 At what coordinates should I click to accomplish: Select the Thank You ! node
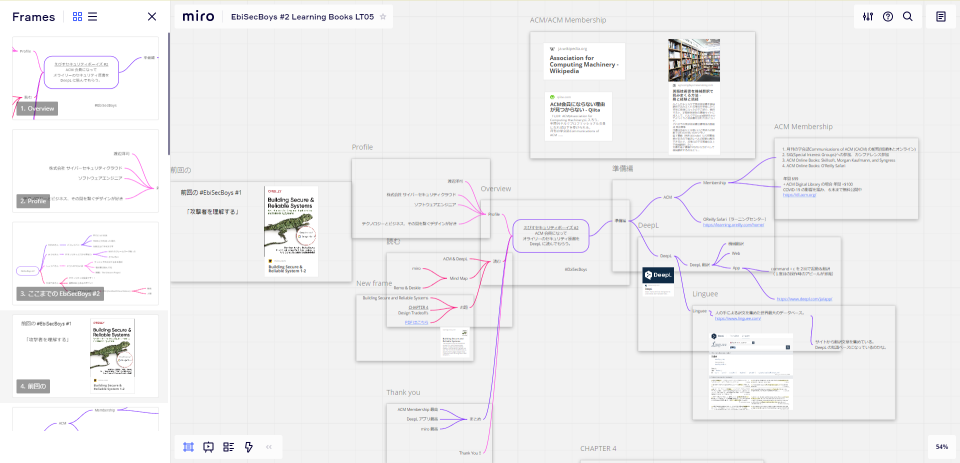(x=470, y=453)
